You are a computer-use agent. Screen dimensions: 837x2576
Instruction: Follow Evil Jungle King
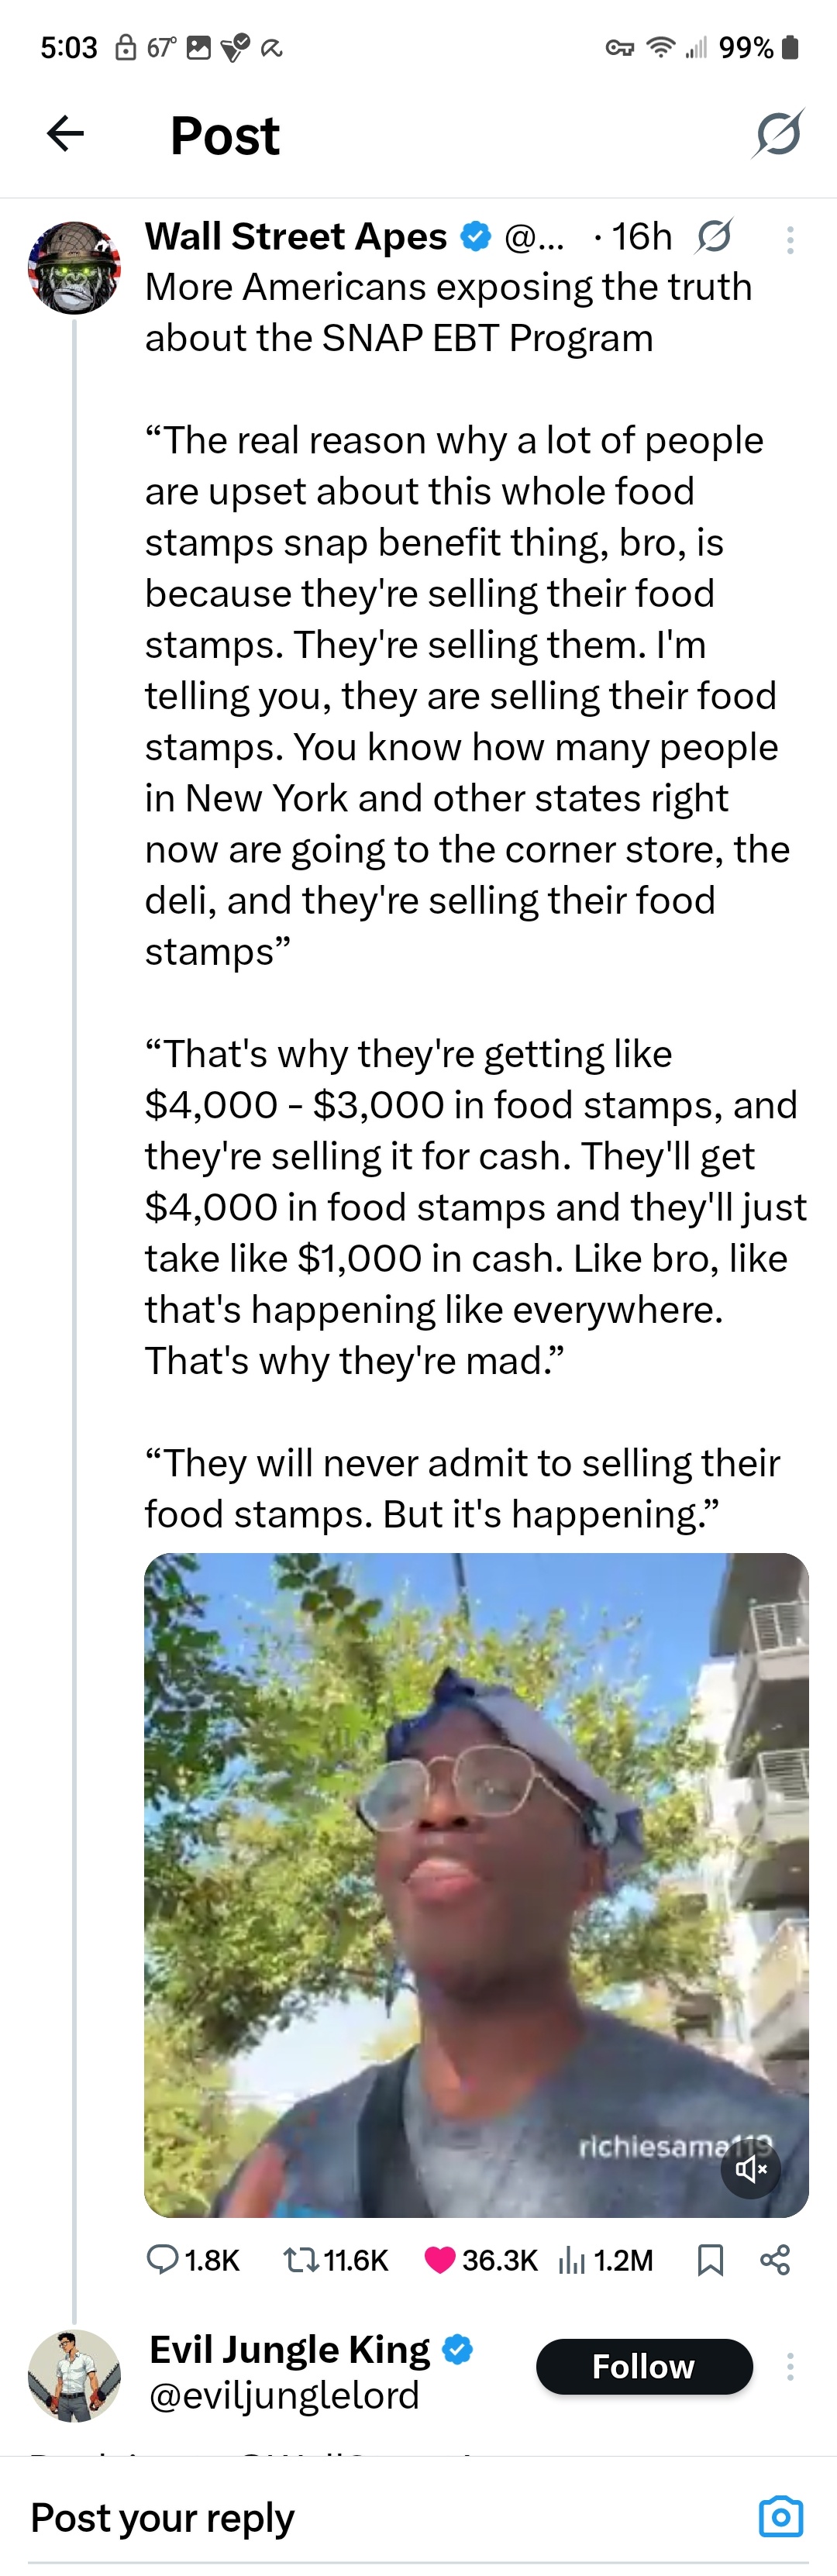644,2367
